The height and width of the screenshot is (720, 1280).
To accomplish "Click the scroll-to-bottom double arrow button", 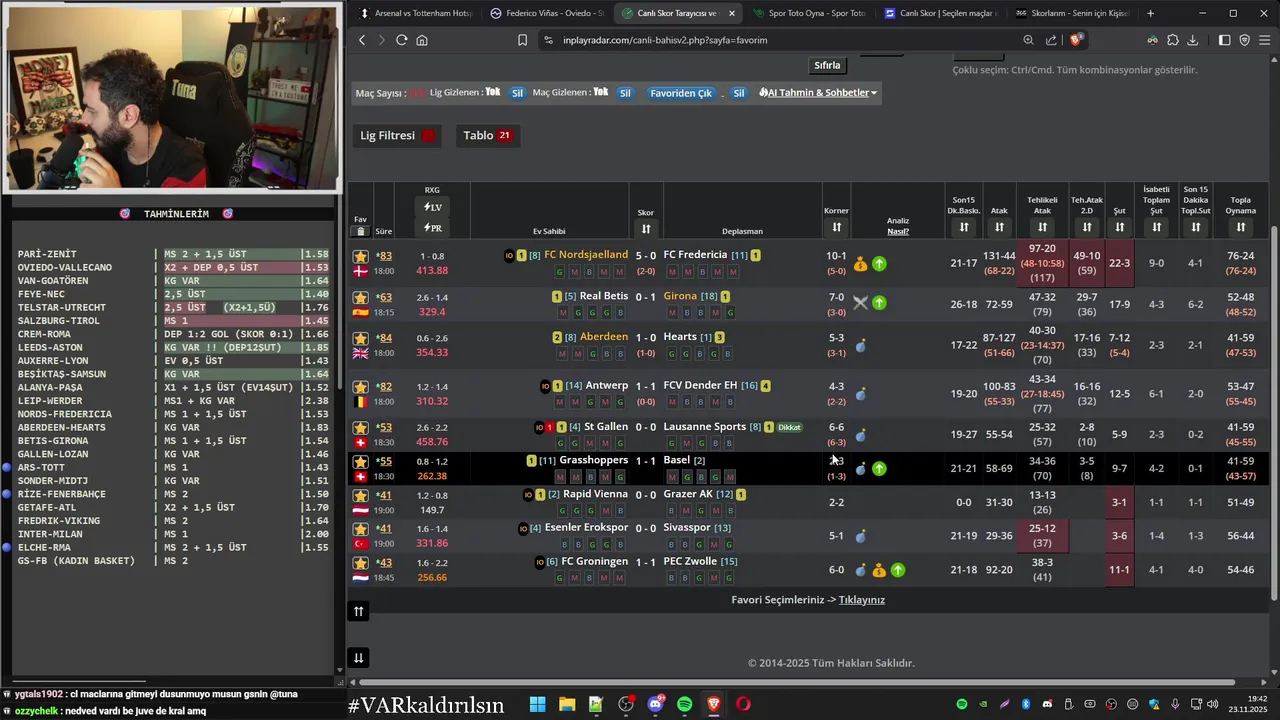I will tap(359, 657).
